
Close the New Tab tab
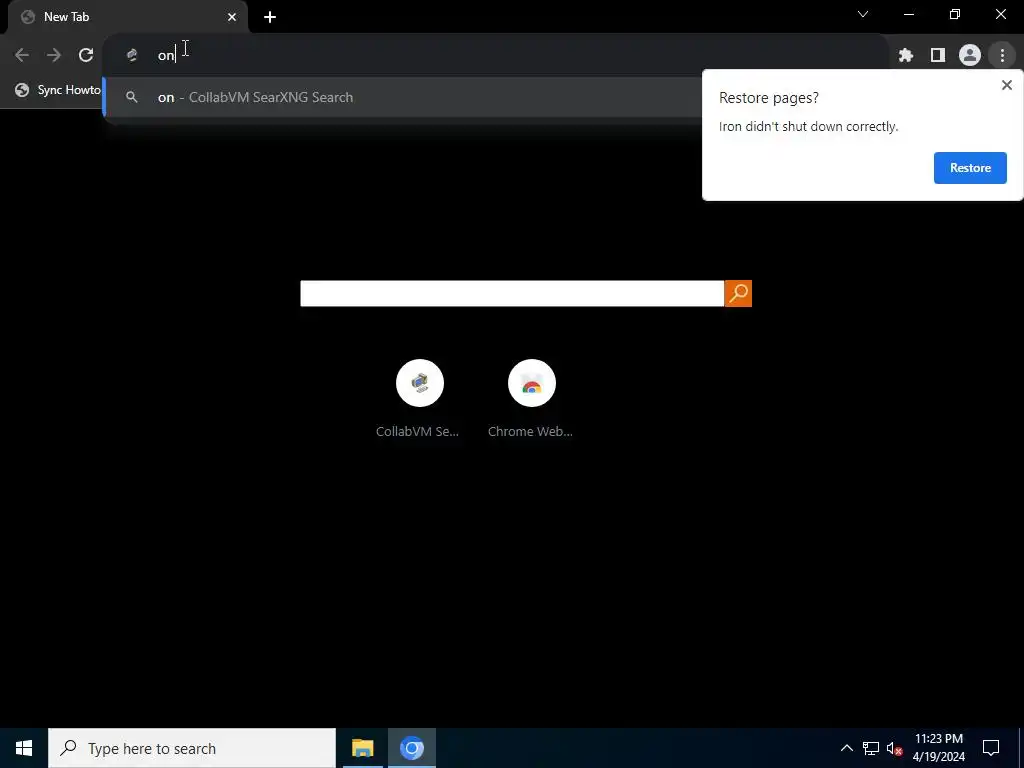point(232,17)
